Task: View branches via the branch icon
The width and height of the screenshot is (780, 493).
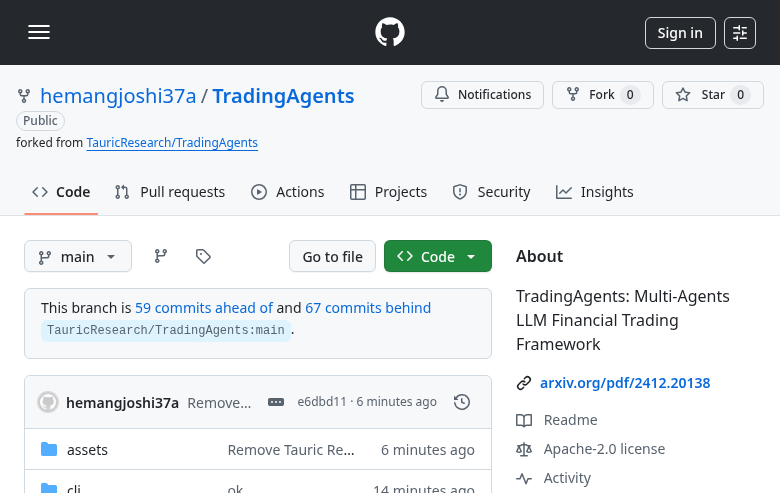Action: pos(160,256)
